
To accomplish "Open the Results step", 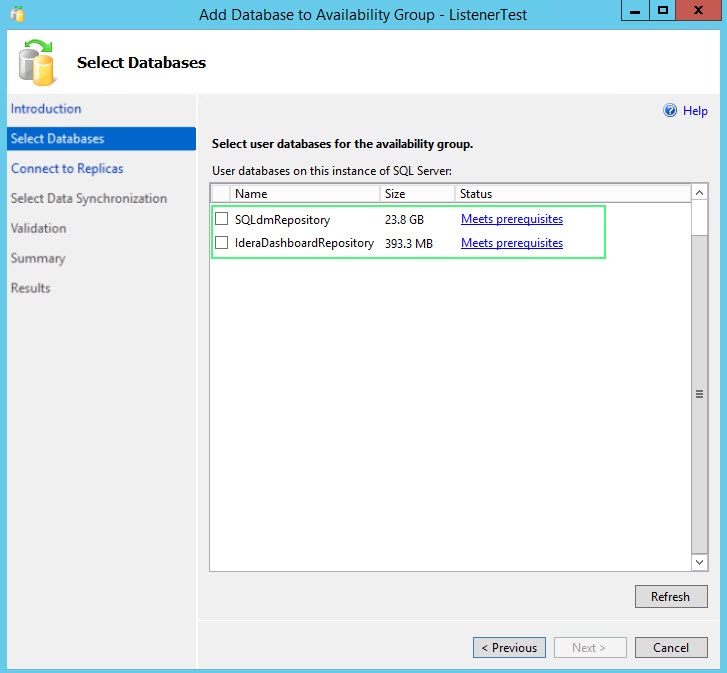I will pos(31,288).
